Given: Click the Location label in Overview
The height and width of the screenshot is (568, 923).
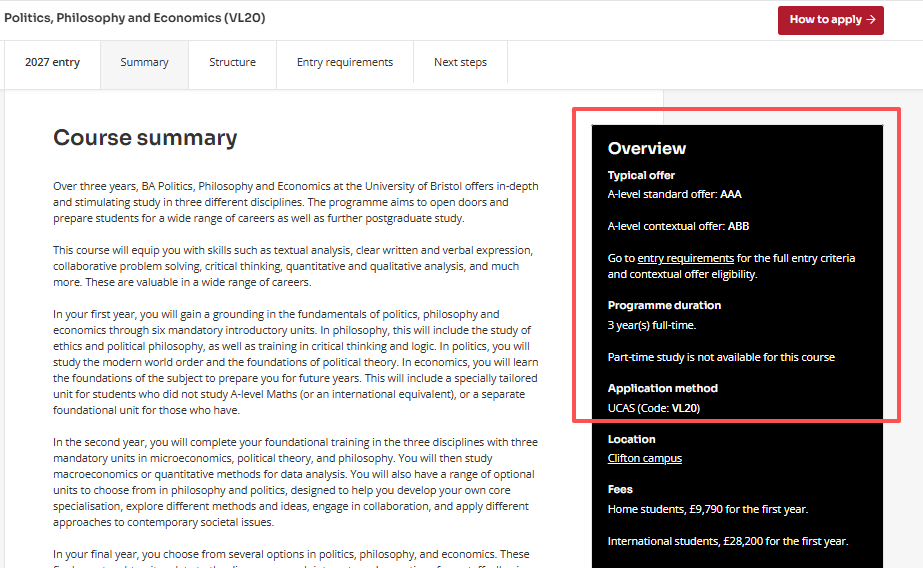Looking at the screenshot, I should pyautogui.click(x=631, y=440).
